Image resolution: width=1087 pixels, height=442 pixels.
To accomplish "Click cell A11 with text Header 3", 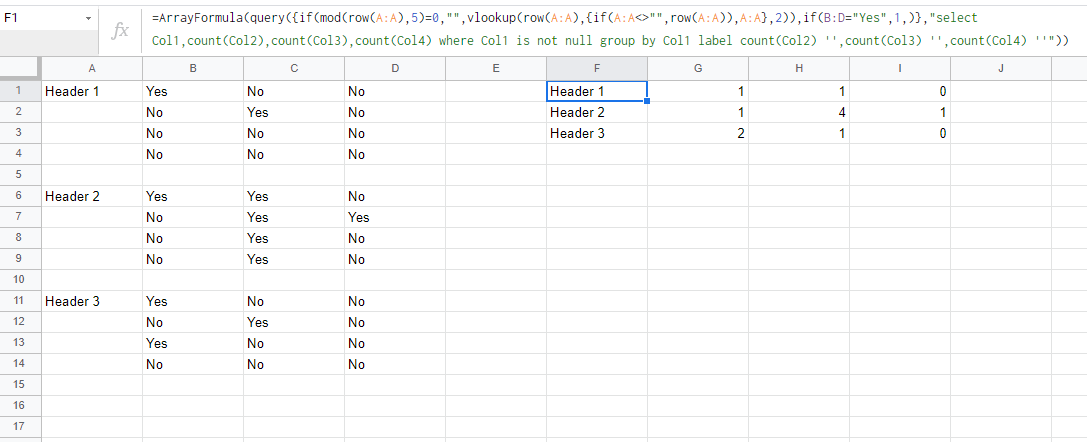I will [x=92, y=301].
